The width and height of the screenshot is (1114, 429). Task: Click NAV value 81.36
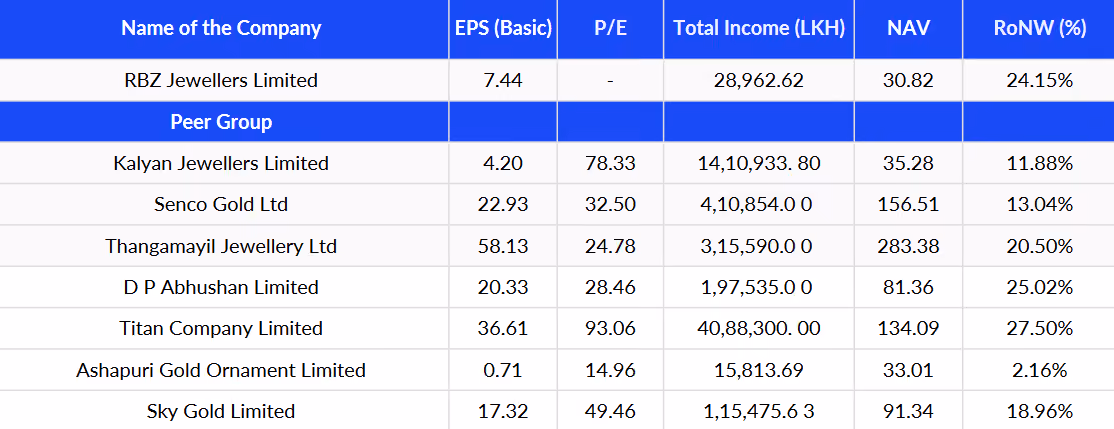point(908,288)
